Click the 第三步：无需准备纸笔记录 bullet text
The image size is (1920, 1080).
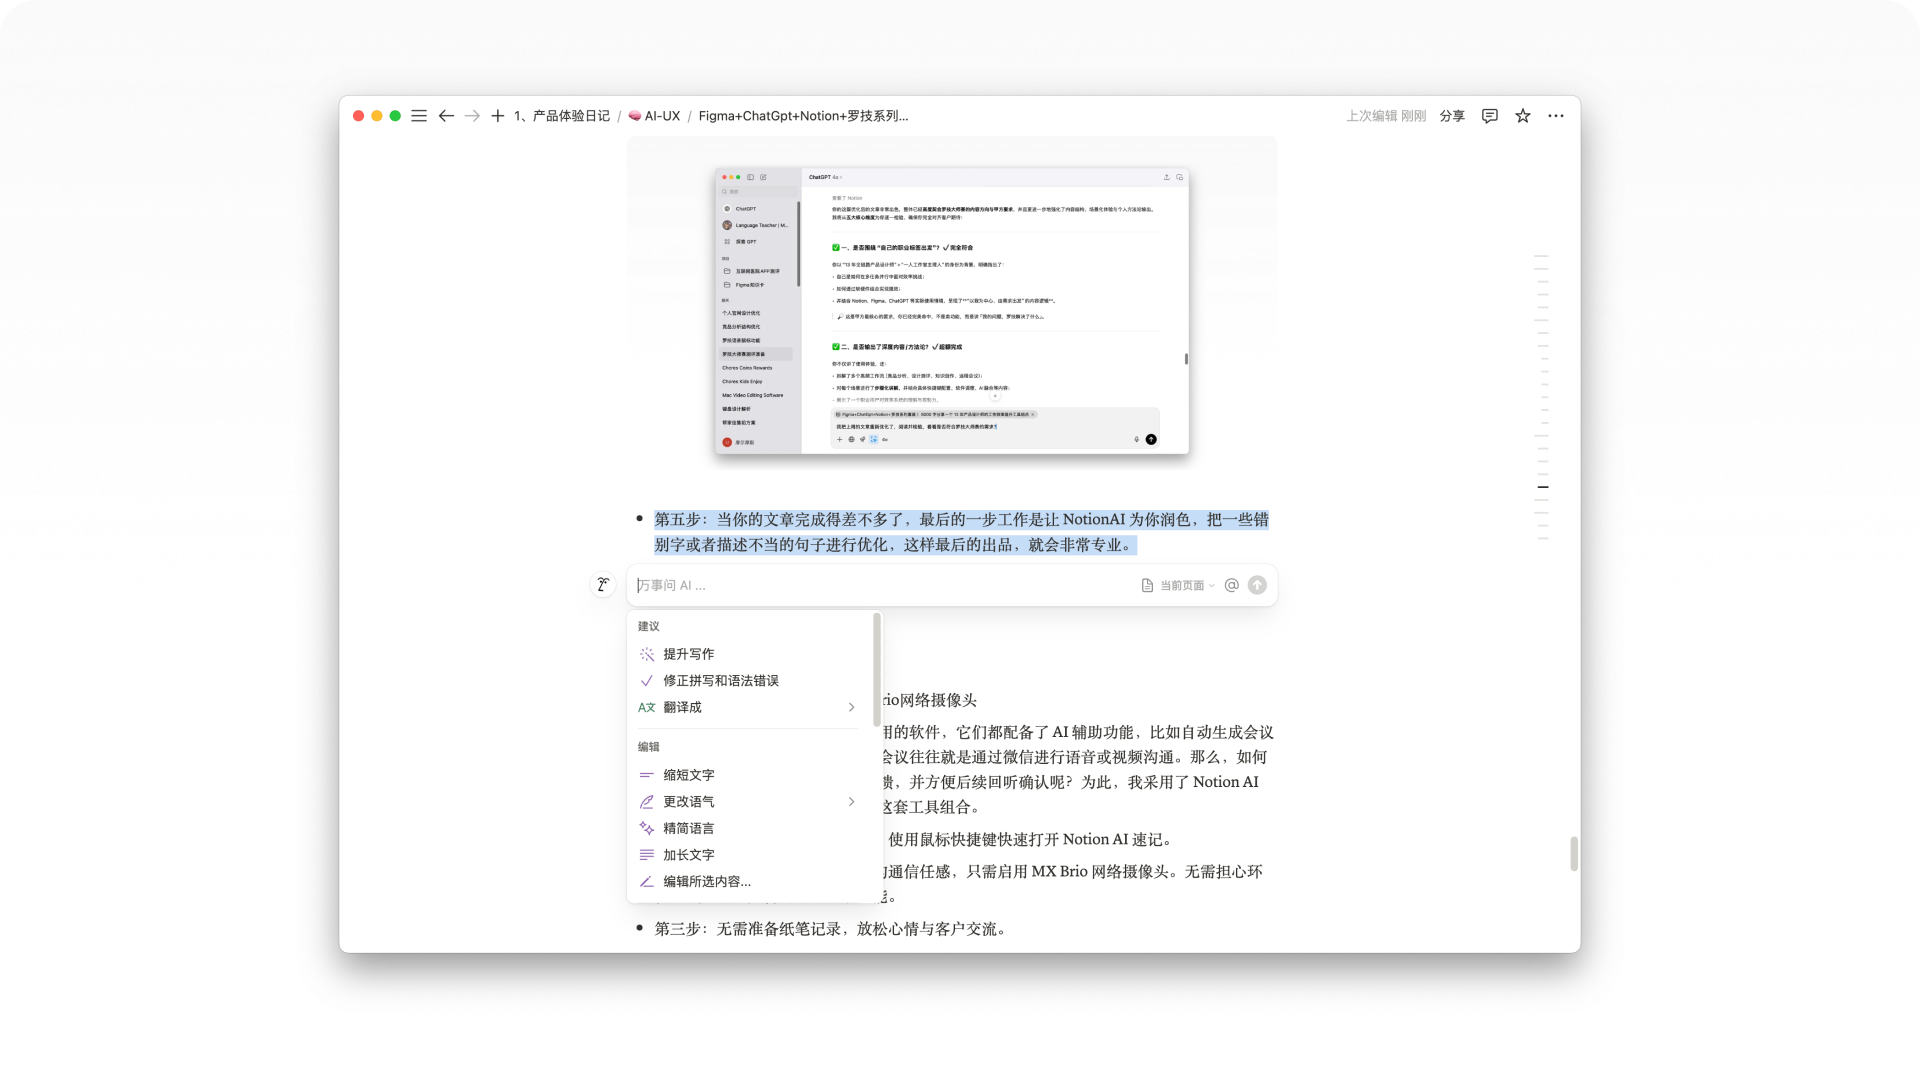830,929
